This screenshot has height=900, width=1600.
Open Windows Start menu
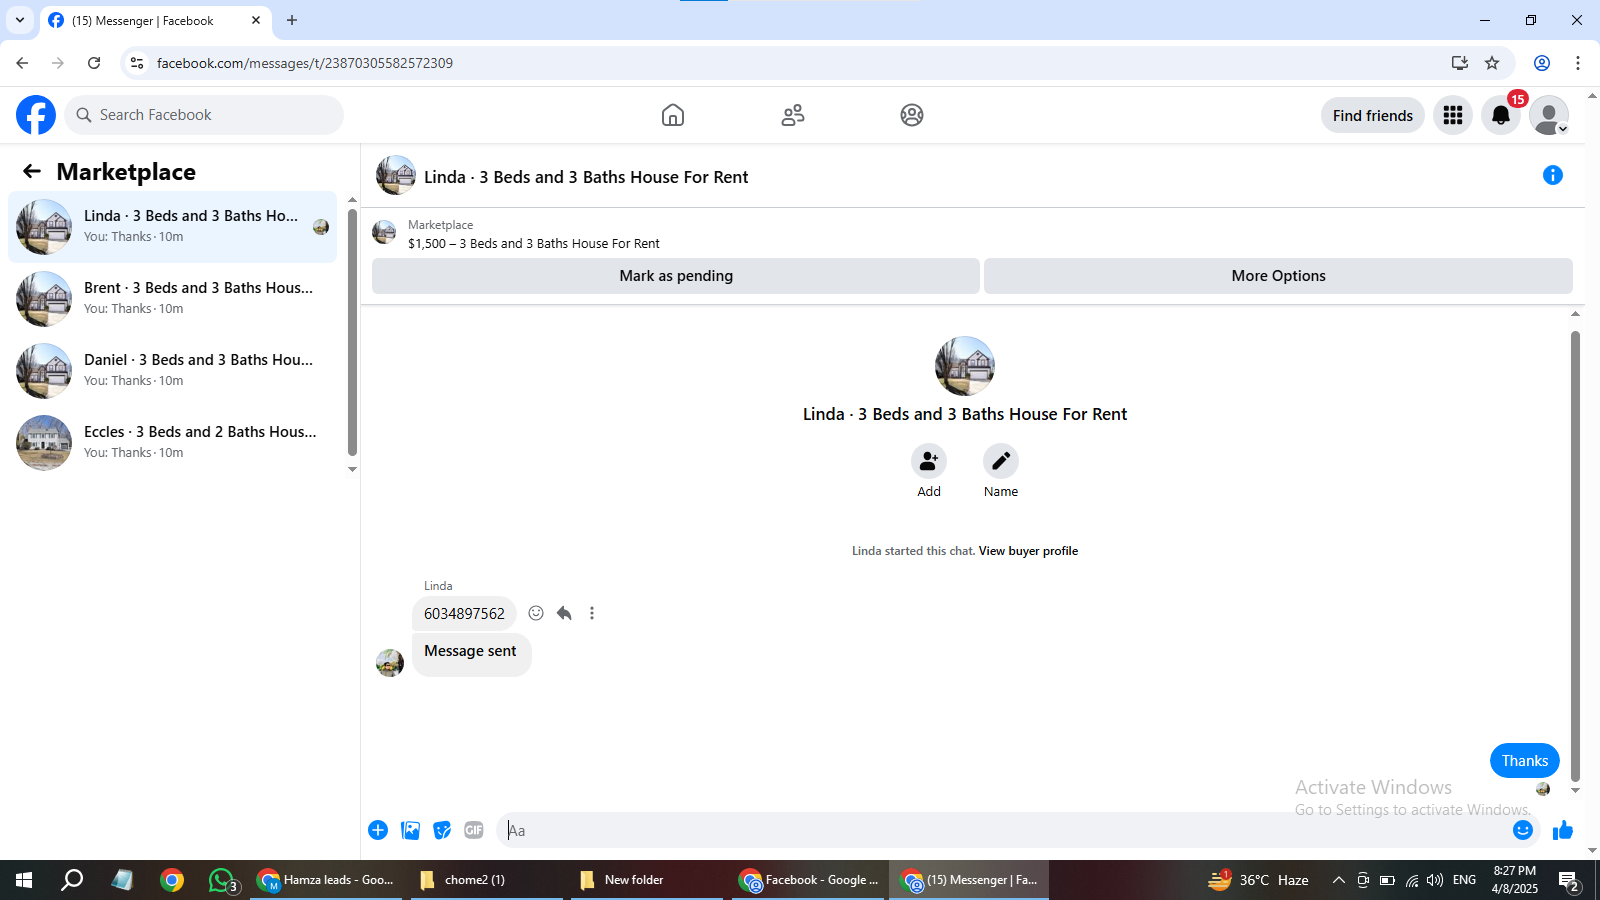click(24, 880)
